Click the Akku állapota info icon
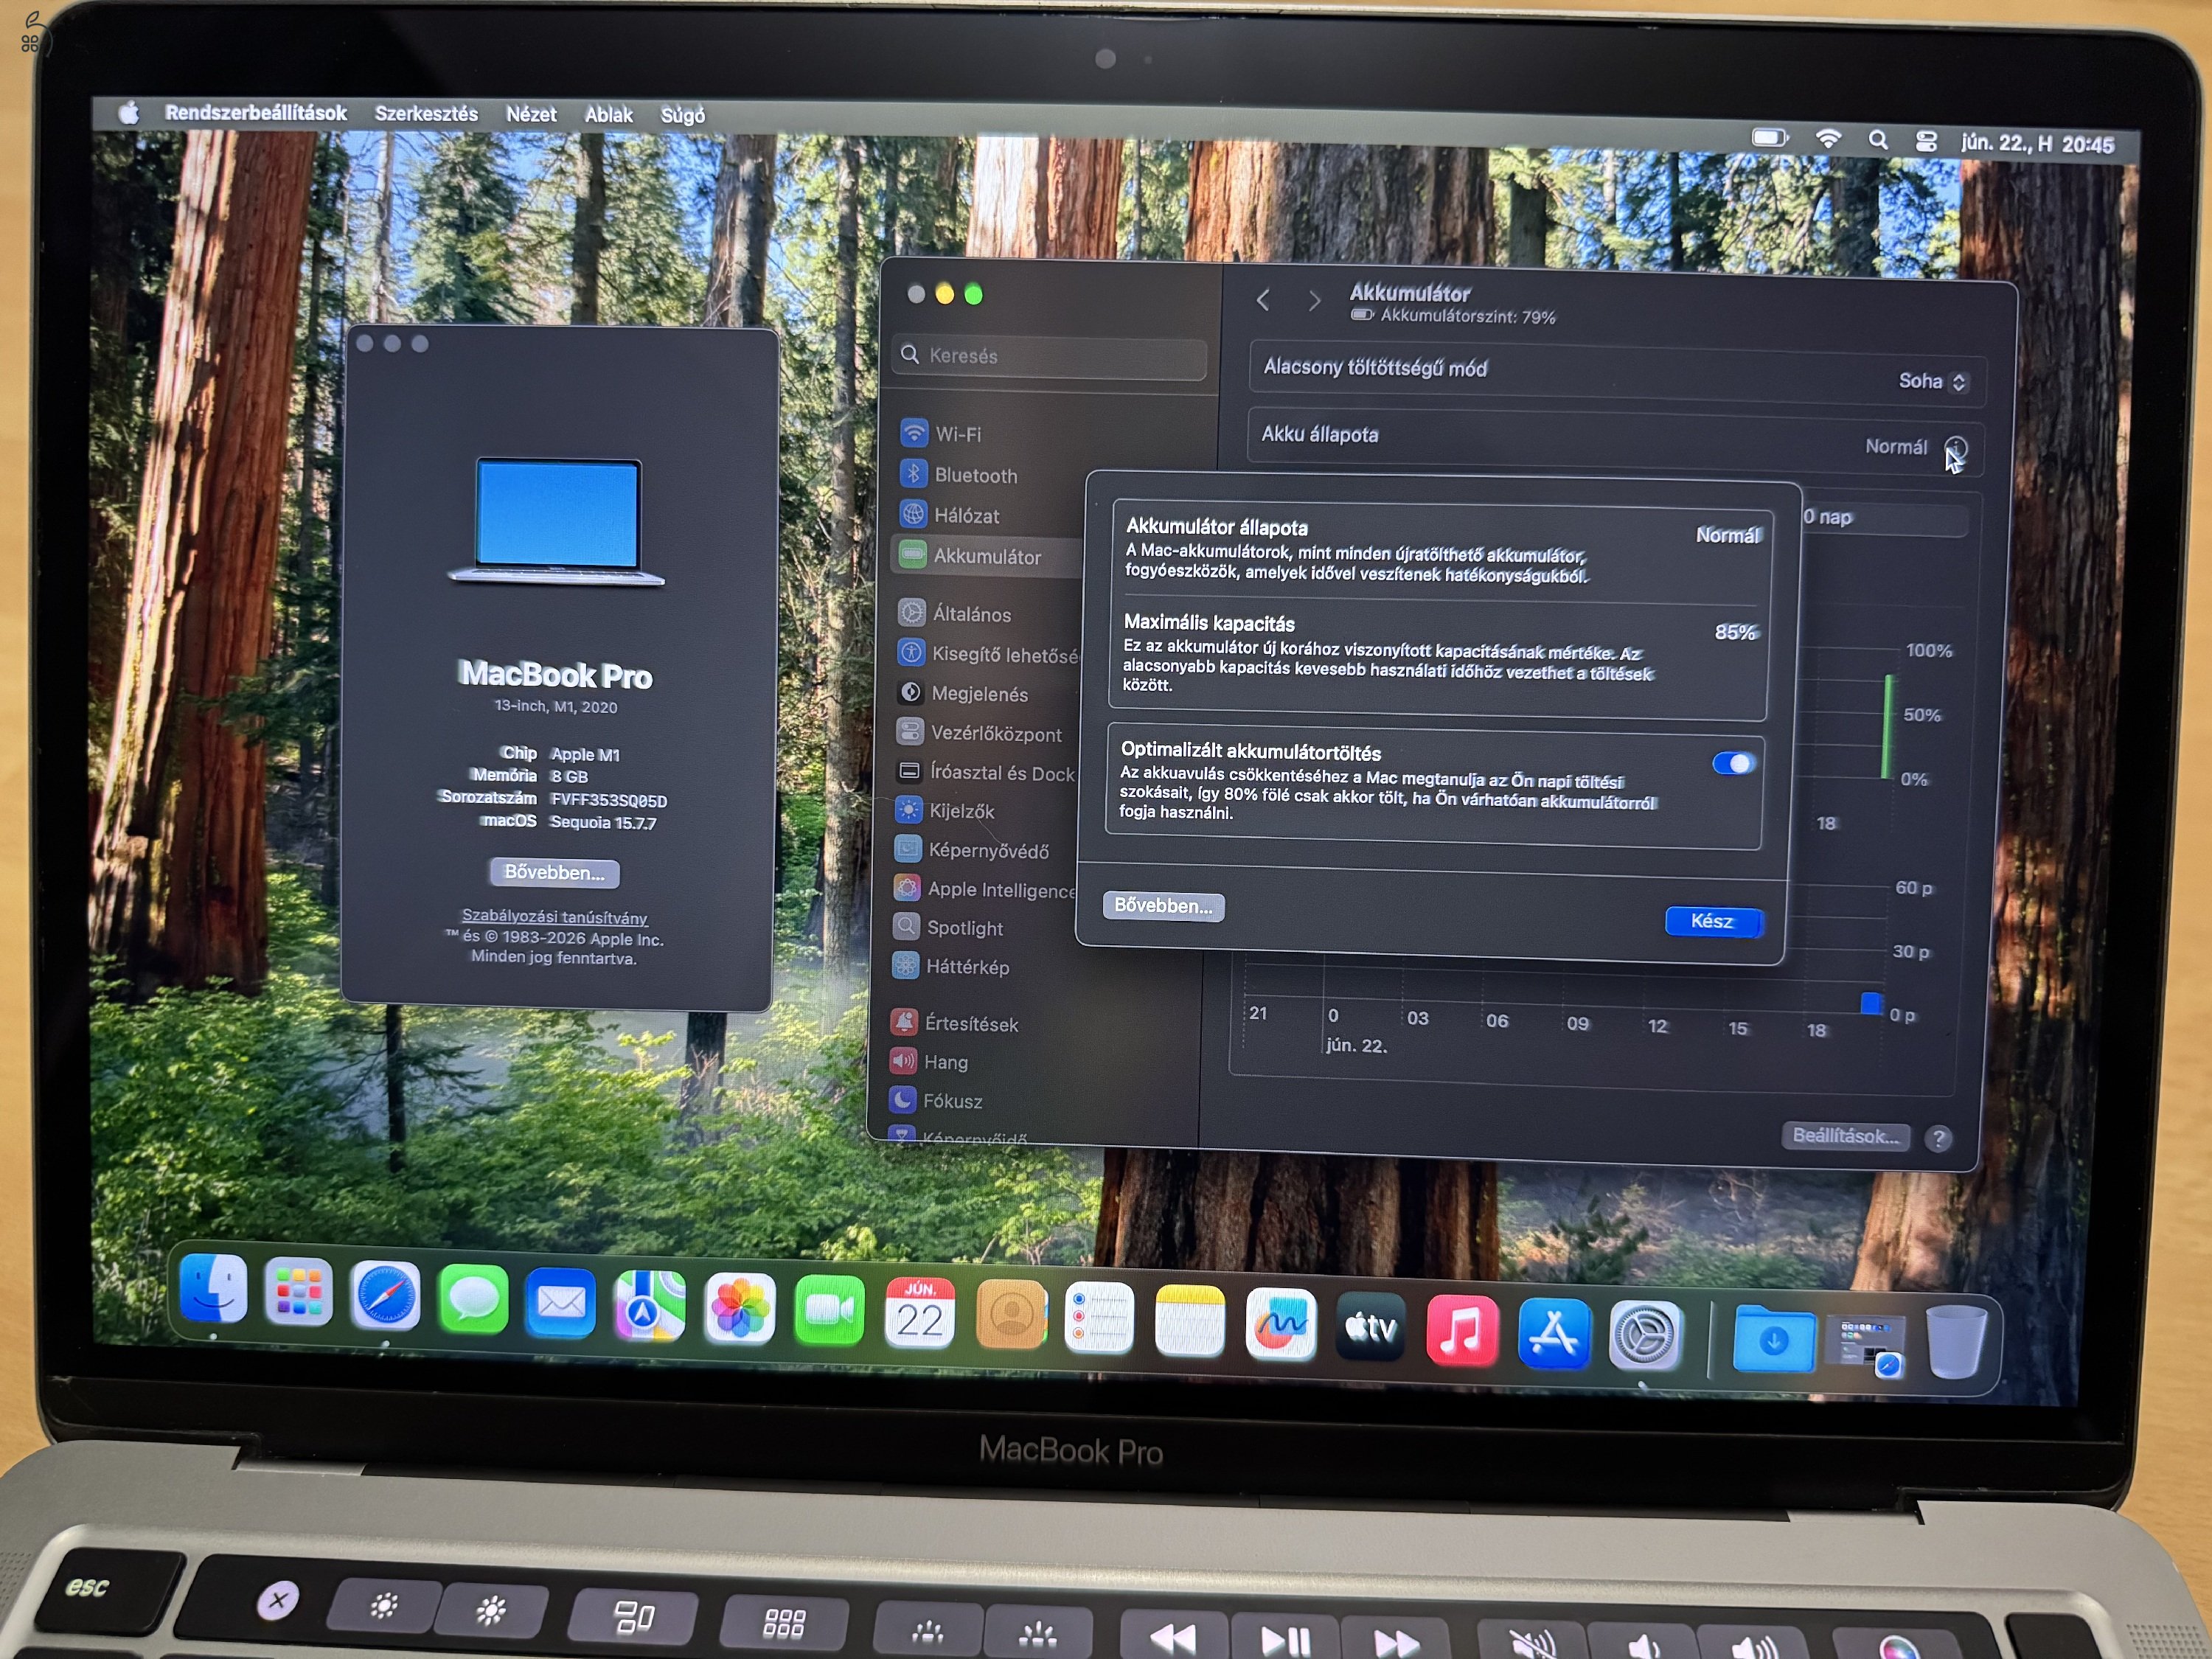 coord(1956,448)
